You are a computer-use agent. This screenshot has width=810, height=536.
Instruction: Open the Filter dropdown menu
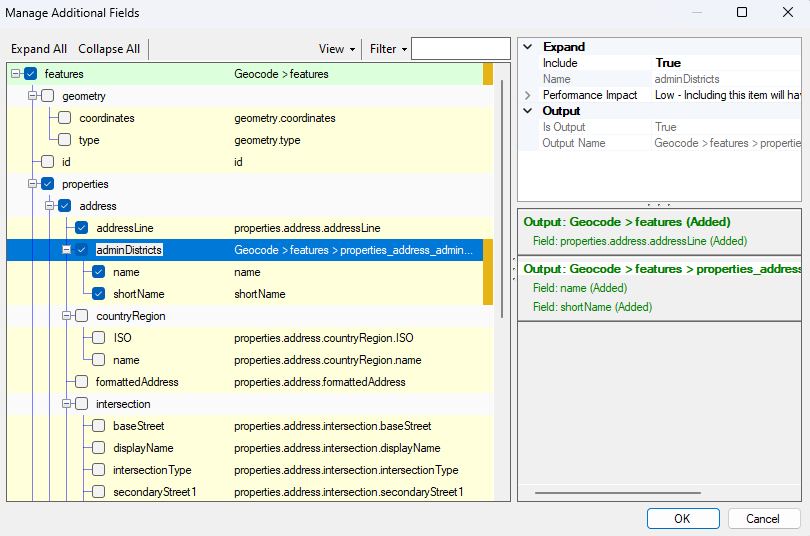[x=388, y=49]
